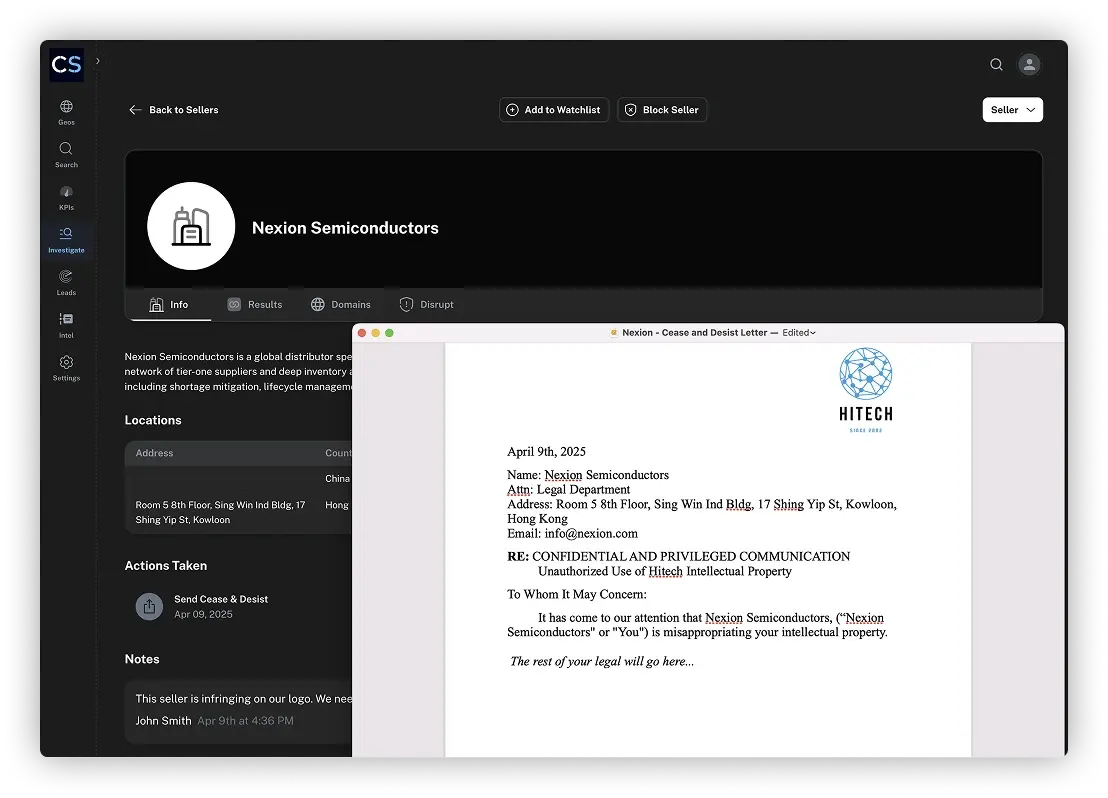Click the document title Nexion - Cease and Desist Letter

pyautogui.click(x=695, y=333)
